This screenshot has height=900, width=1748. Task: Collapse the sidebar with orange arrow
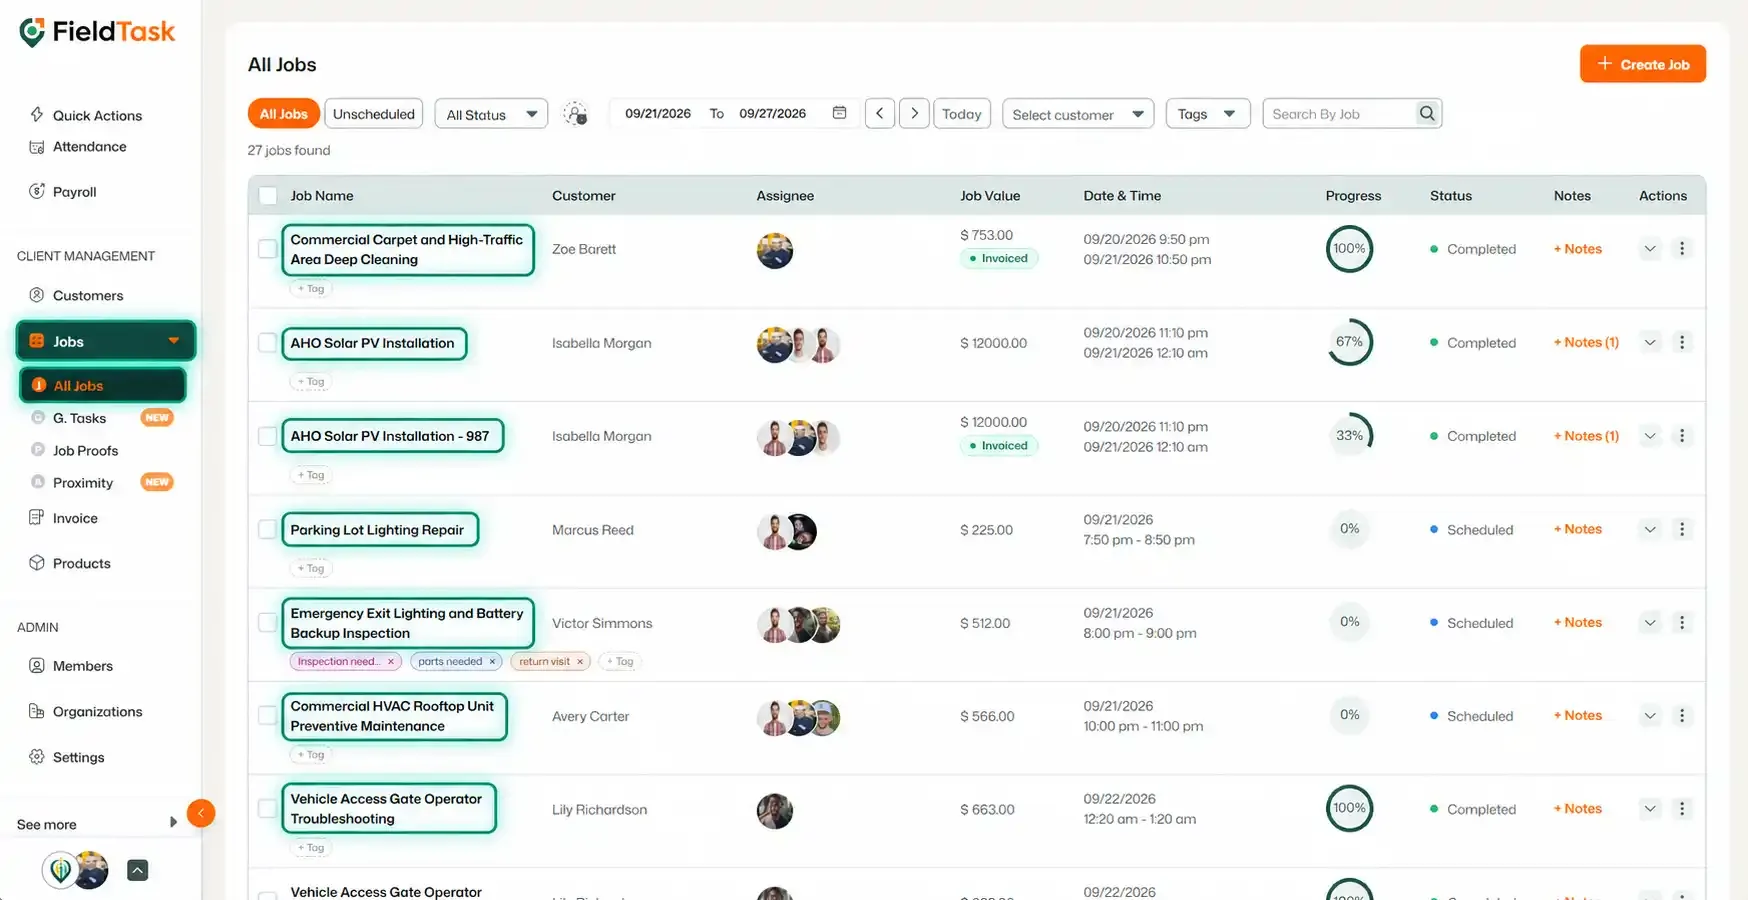201,813
